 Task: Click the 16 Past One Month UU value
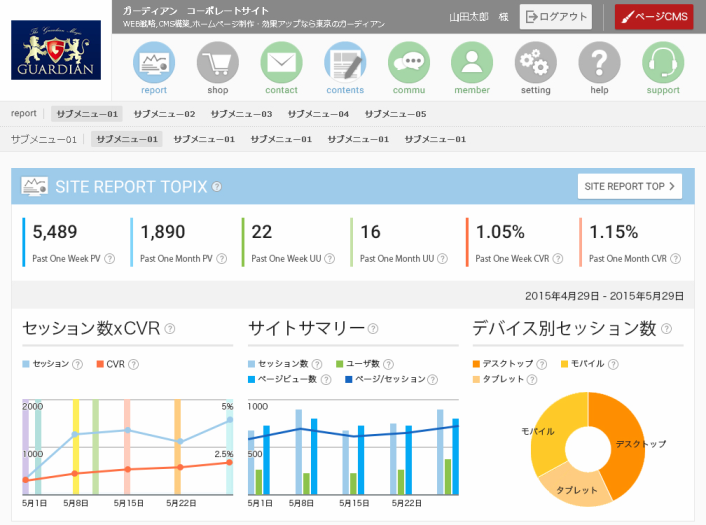point(371,232)
